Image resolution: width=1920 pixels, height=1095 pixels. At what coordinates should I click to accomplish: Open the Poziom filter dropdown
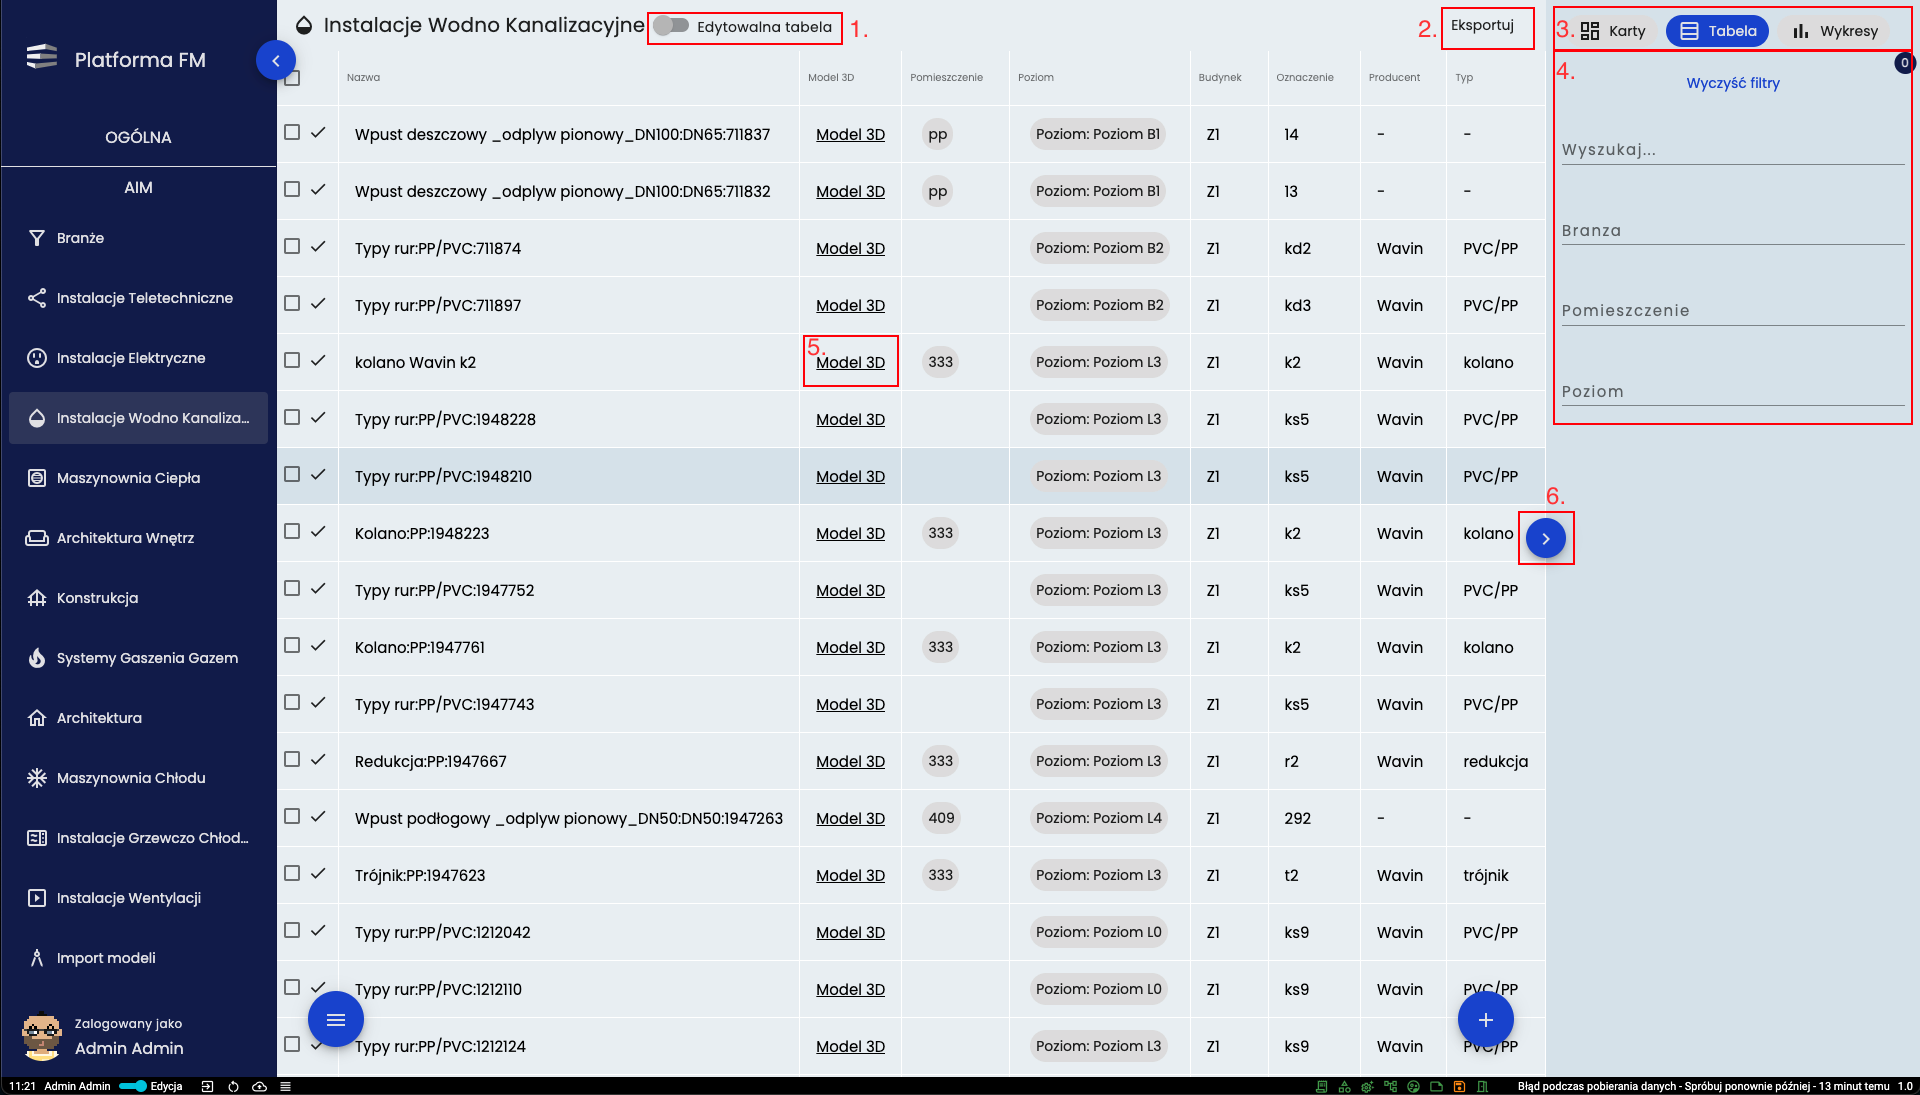tap(1733, 392)
